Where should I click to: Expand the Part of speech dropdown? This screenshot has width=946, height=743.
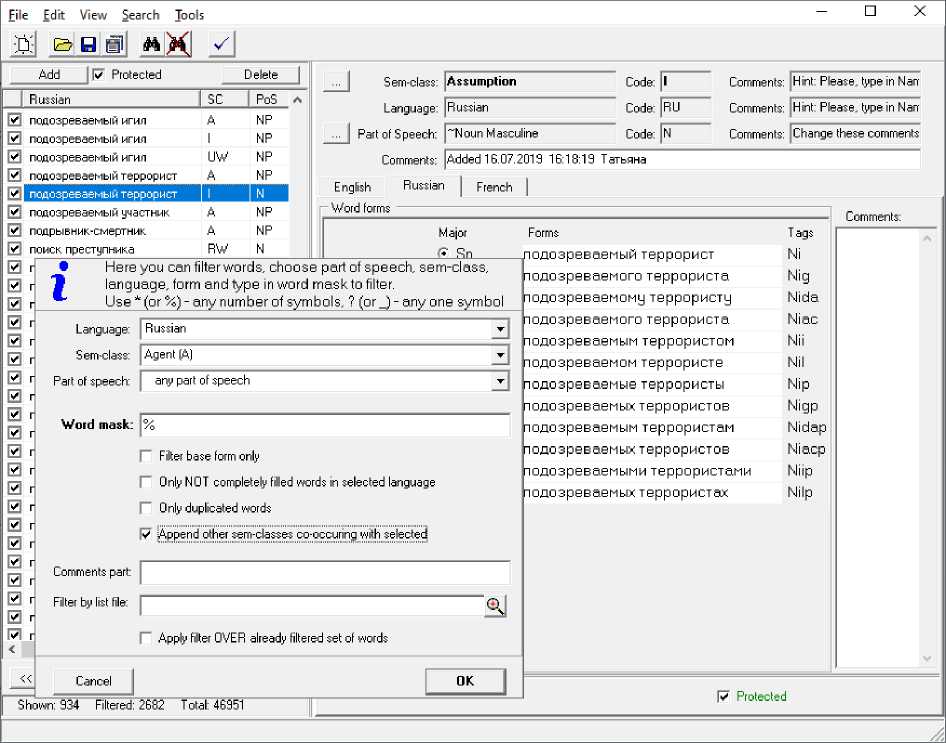click(x=500, y=381)
